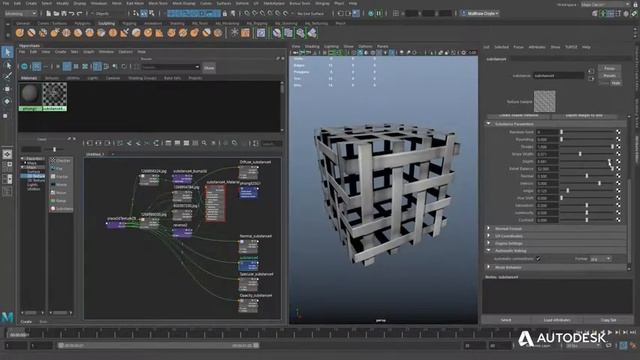Click the Load Attributes button
Screen dimensions: 640x360
pos(557,320)
